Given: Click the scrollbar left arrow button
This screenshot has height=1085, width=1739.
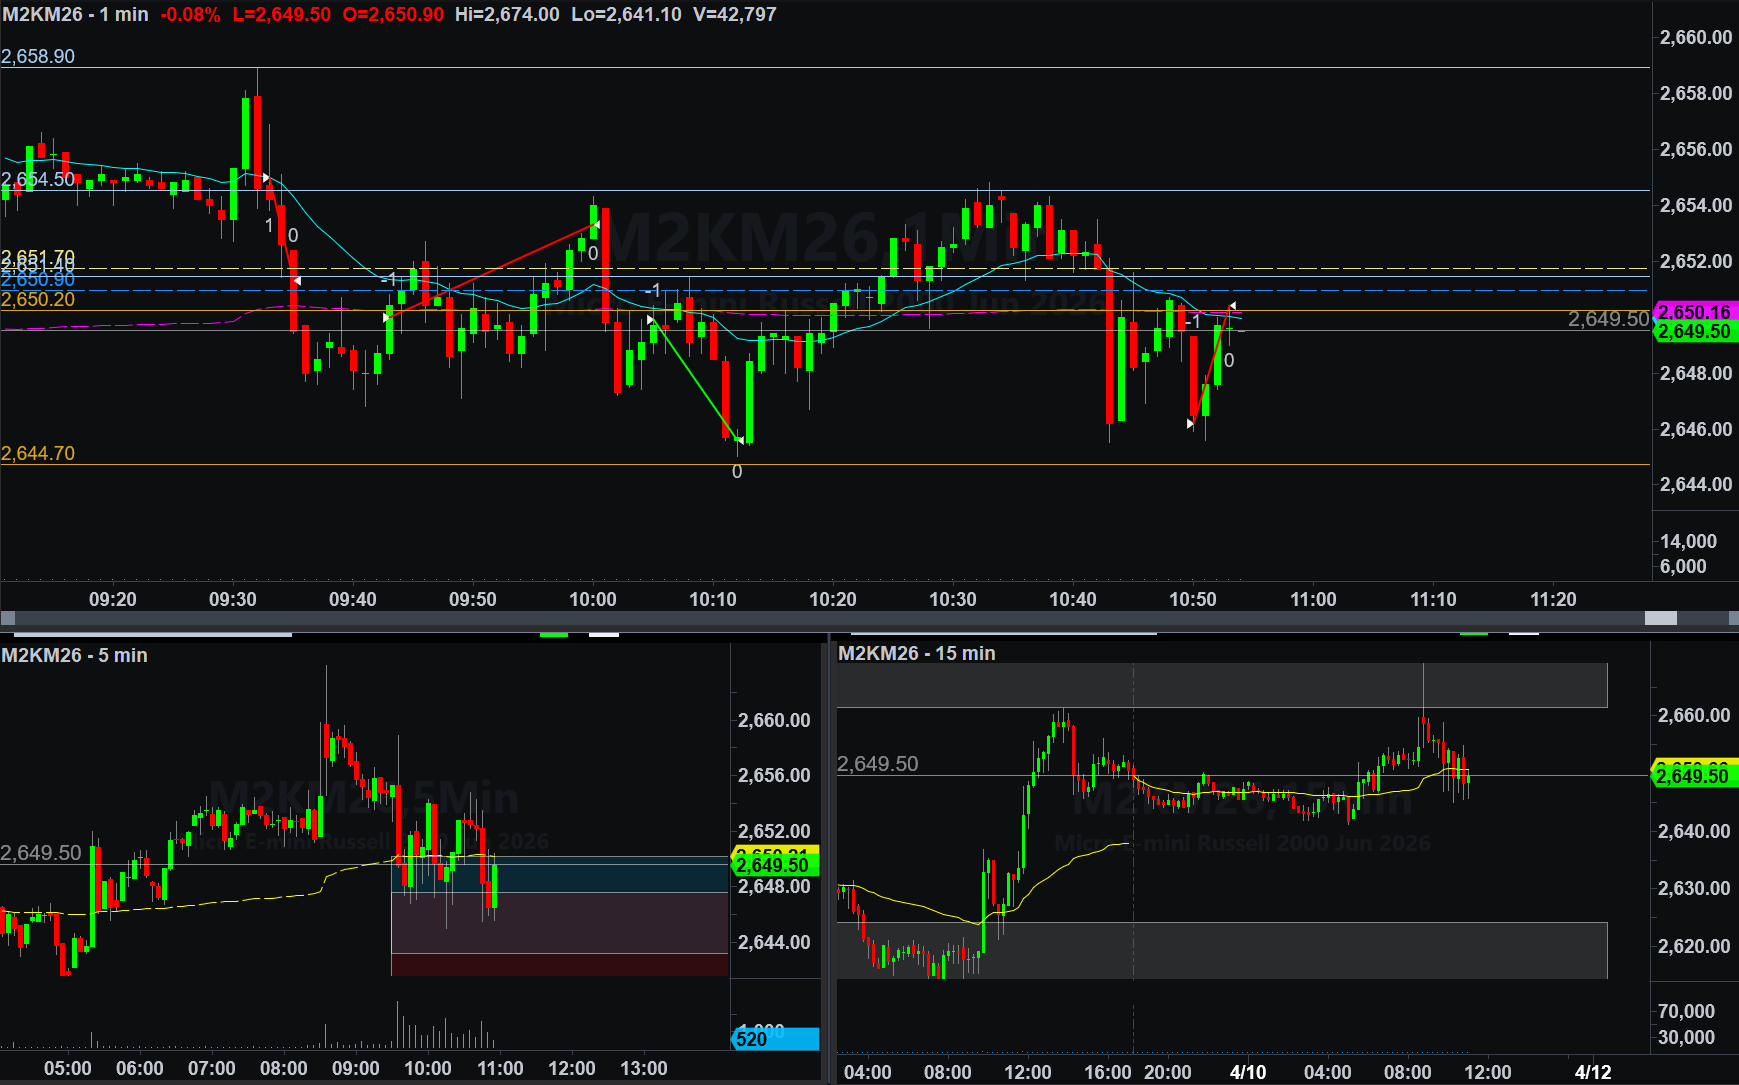Looking at the screenshot, I should pyautogui.click(x=8, y=619).
